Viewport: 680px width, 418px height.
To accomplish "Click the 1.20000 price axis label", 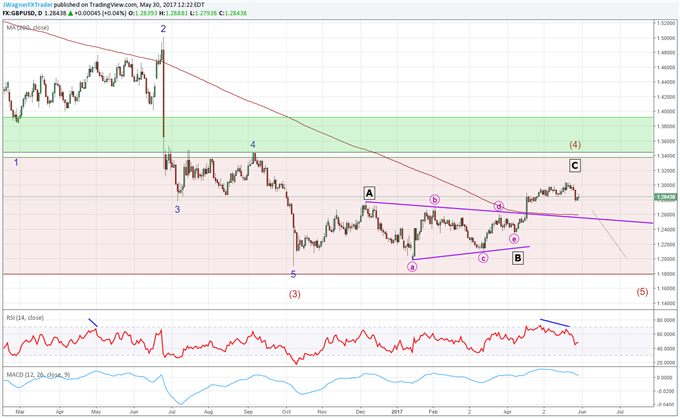I will (x=666, y=259).
